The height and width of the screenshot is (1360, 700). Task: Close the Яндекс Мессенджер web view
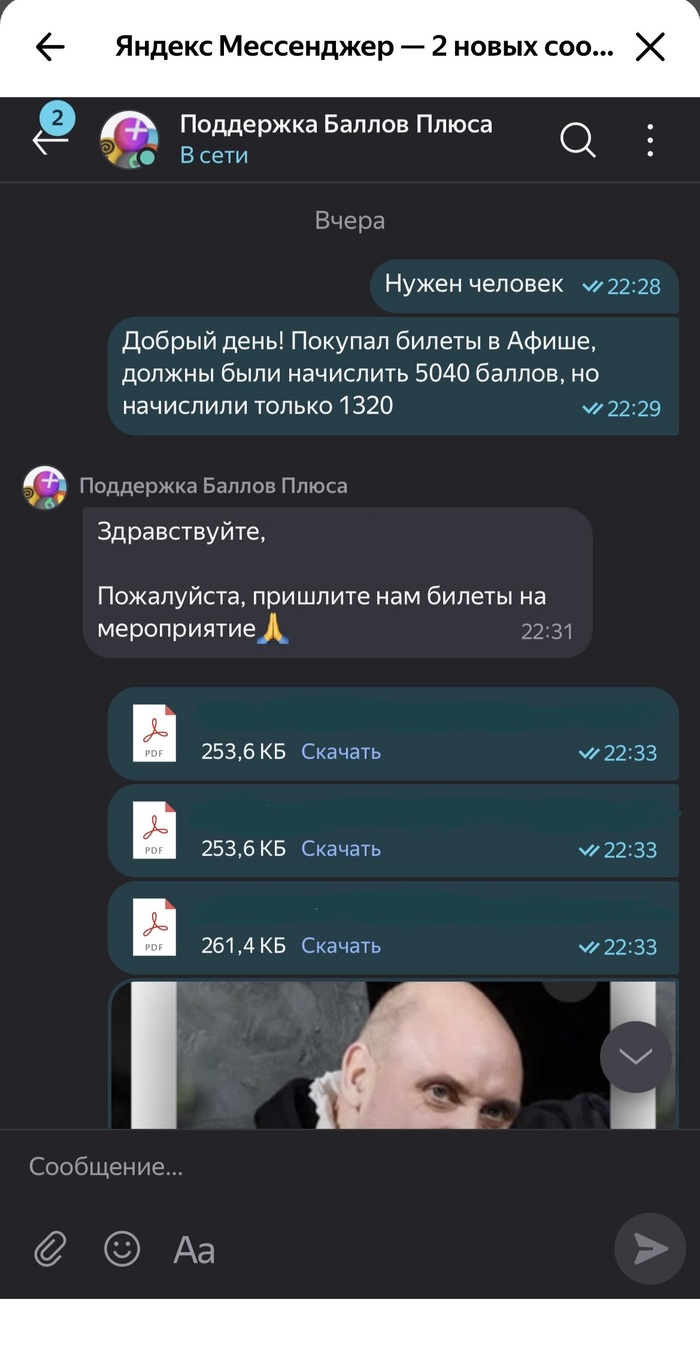click(x=651, y=47)
